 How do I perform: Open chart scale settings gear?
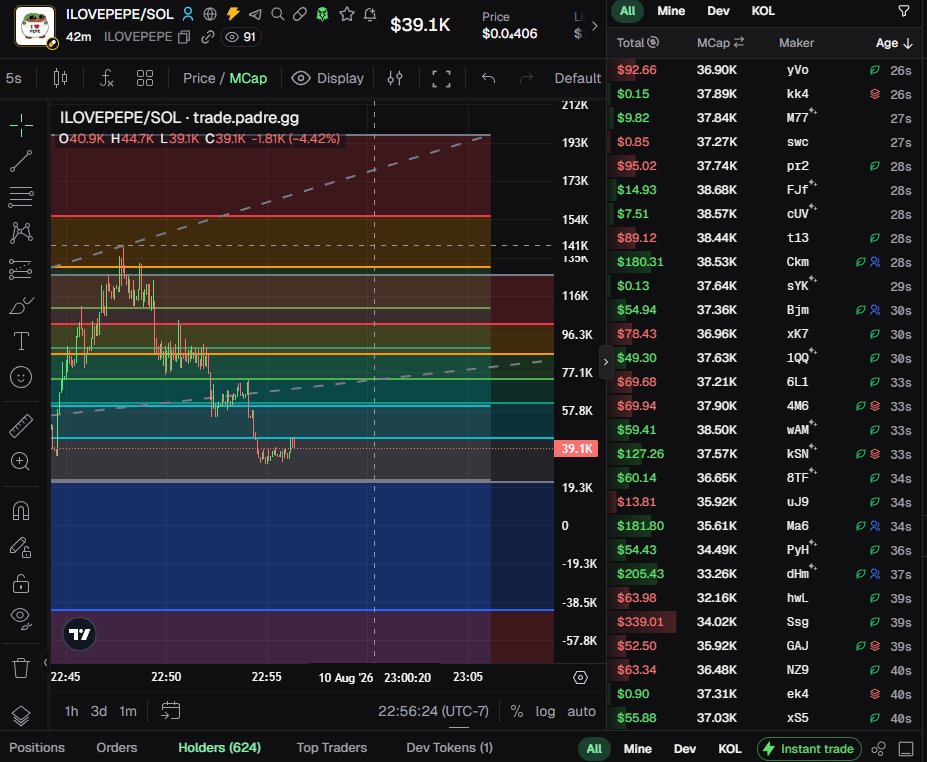[x=581, y=677]
